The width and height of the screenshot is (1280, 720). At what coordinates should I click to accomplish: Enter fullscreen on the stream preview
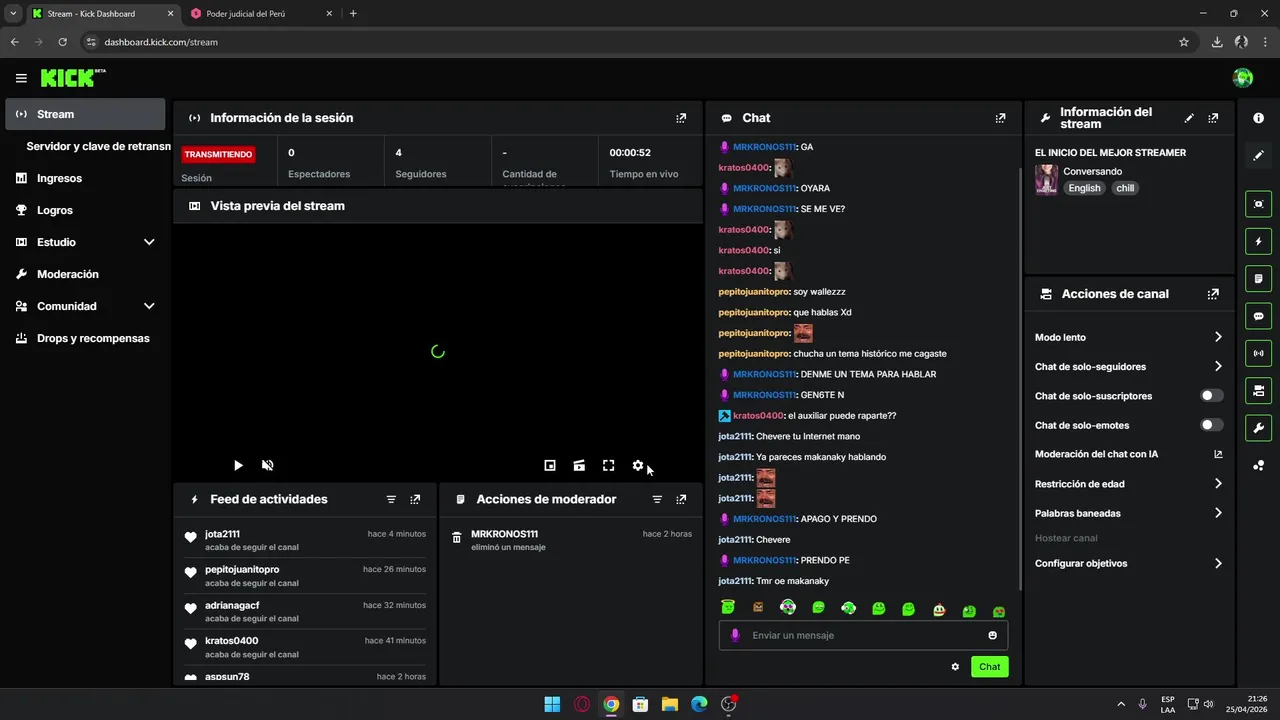608,465
